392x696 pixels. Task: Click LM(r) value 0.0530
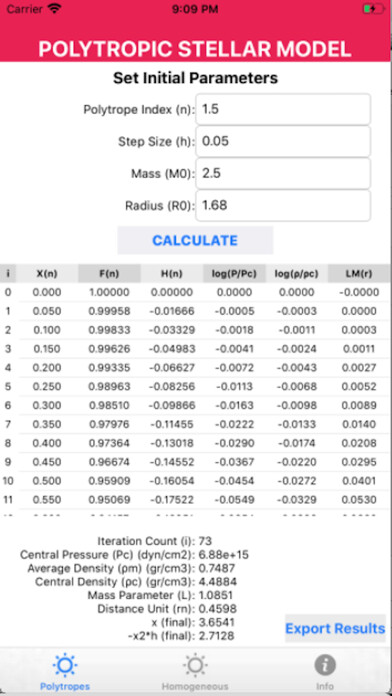359,500
